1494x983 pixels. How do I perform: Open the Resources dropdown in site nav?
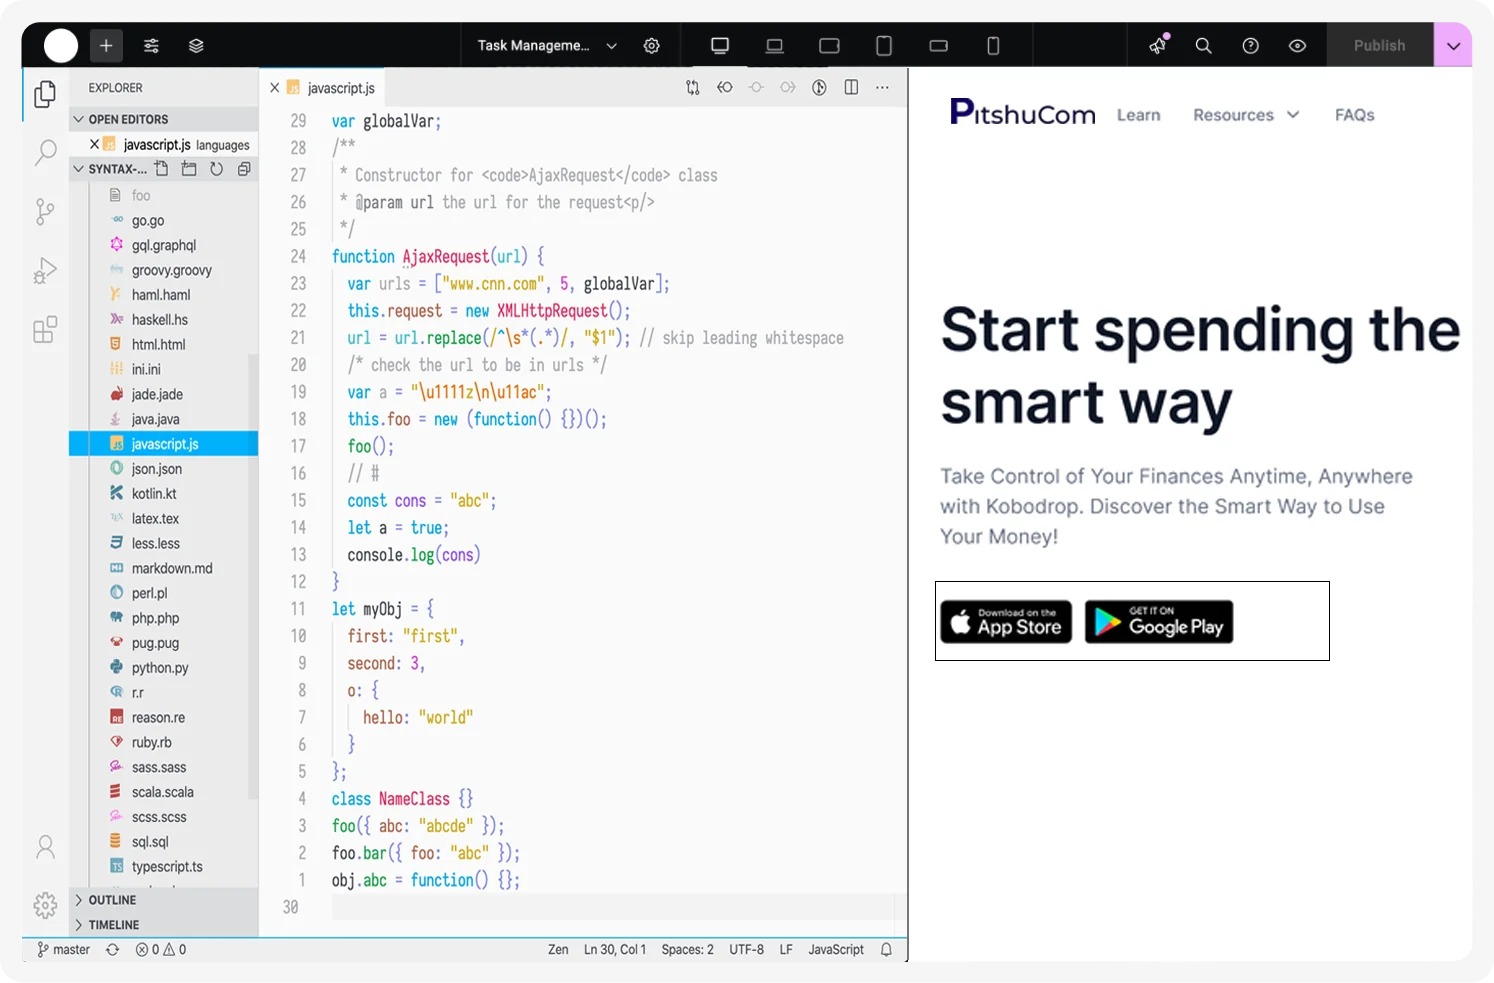[x=1246, y=115]
